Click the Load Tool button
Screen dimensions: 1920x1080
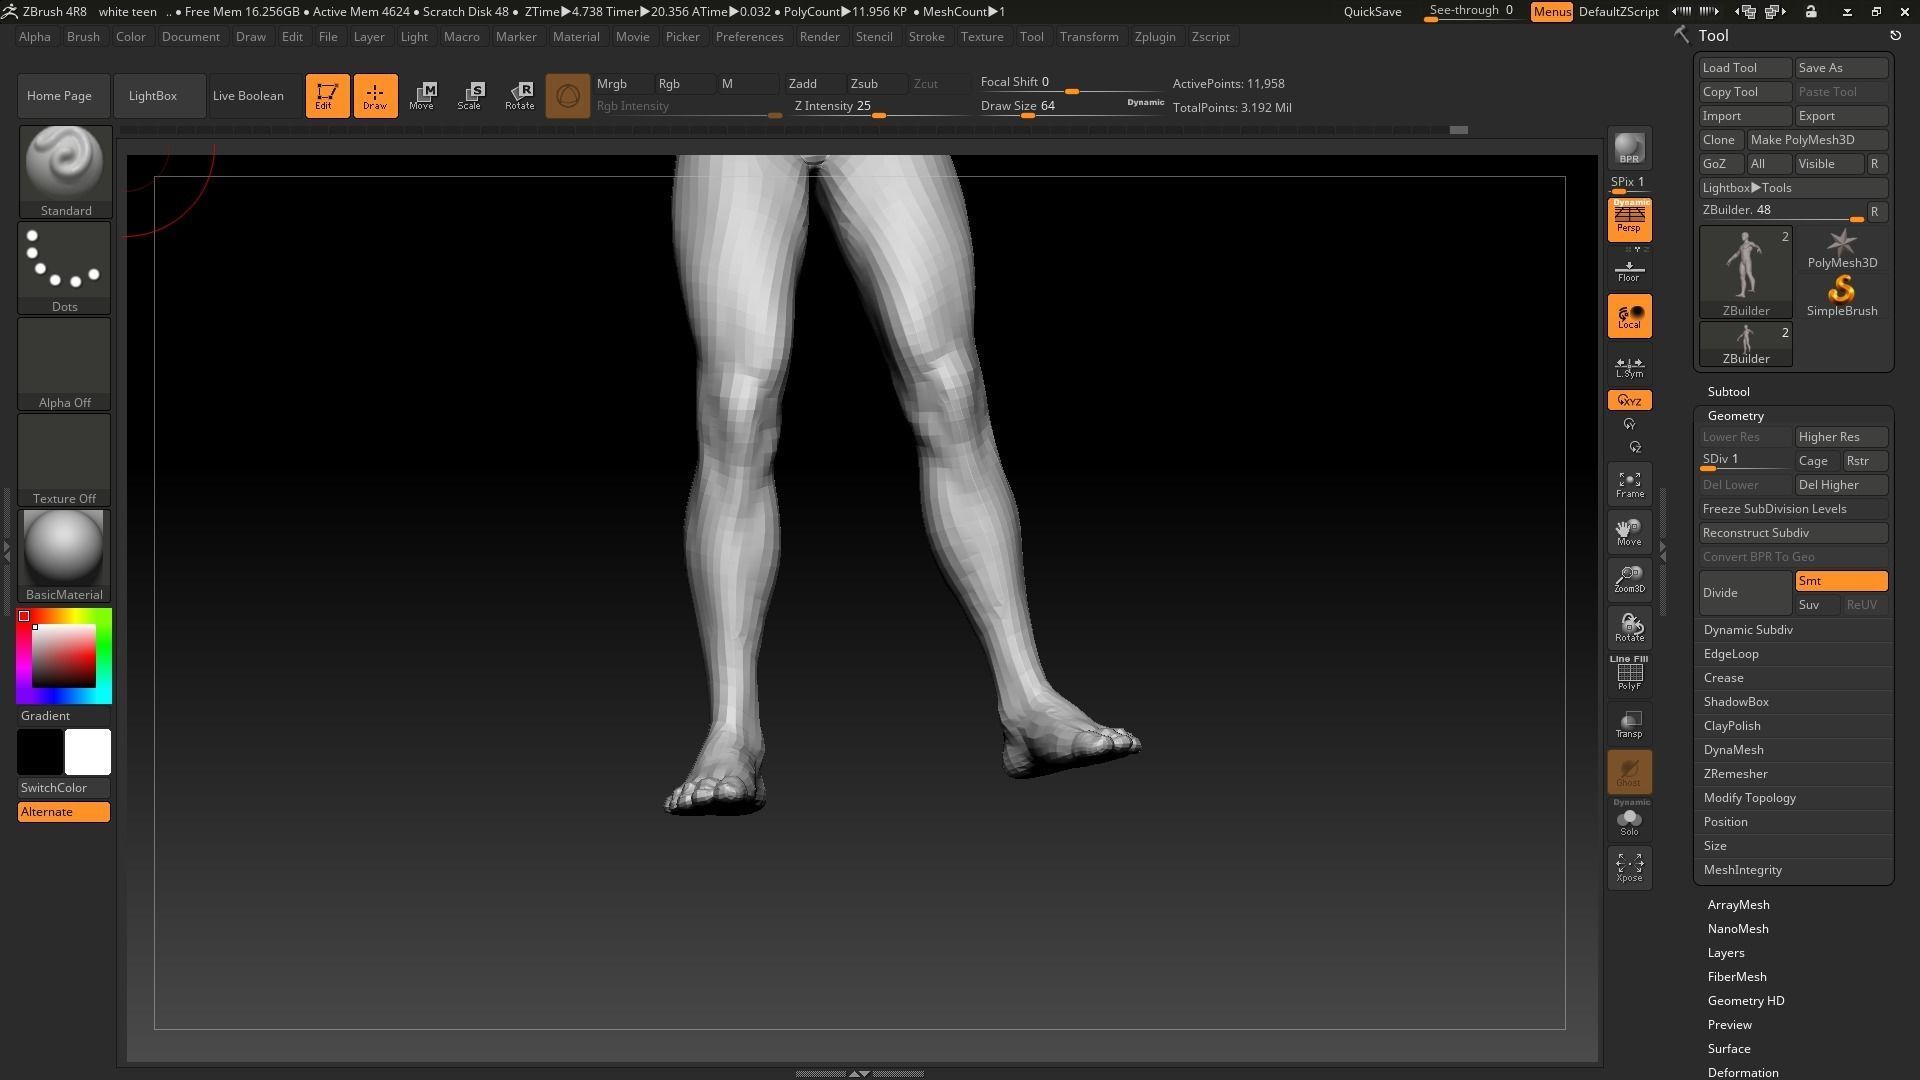1745,68
